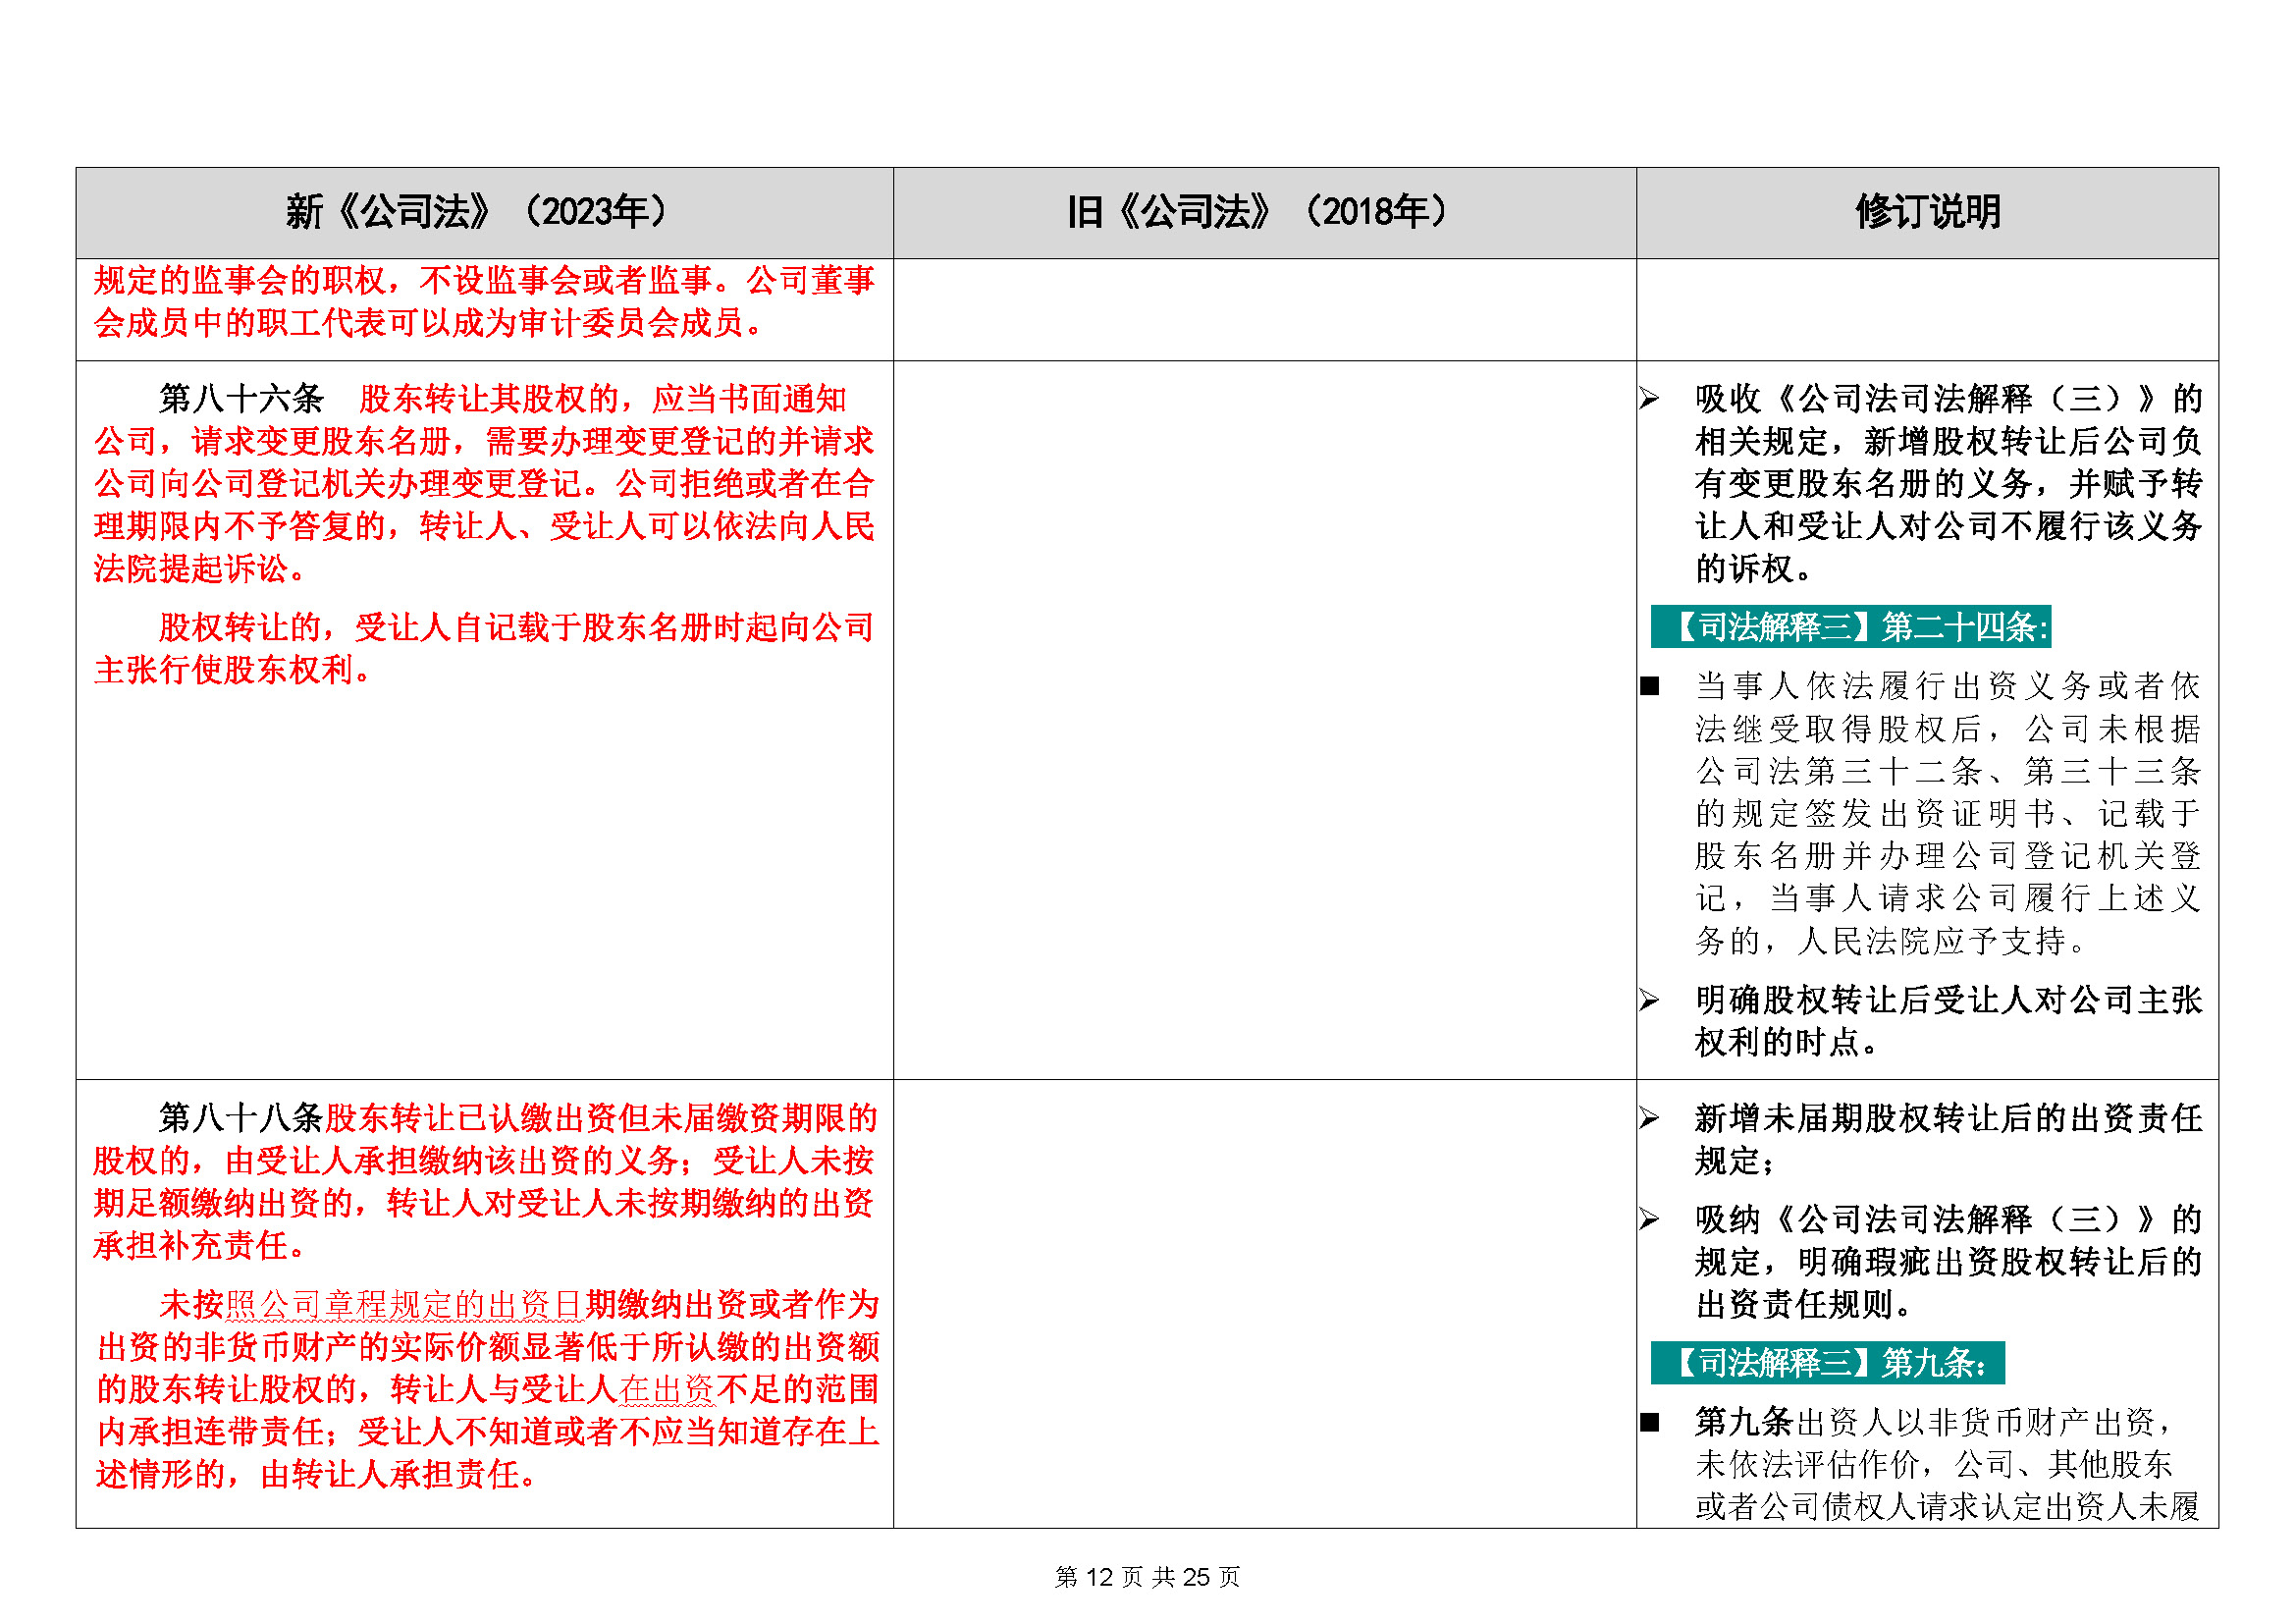Image resolution: width=2296 pixels, height=1624 pixels.
Task: Click the 第八十六条 article heading
Action: [241, 400]
